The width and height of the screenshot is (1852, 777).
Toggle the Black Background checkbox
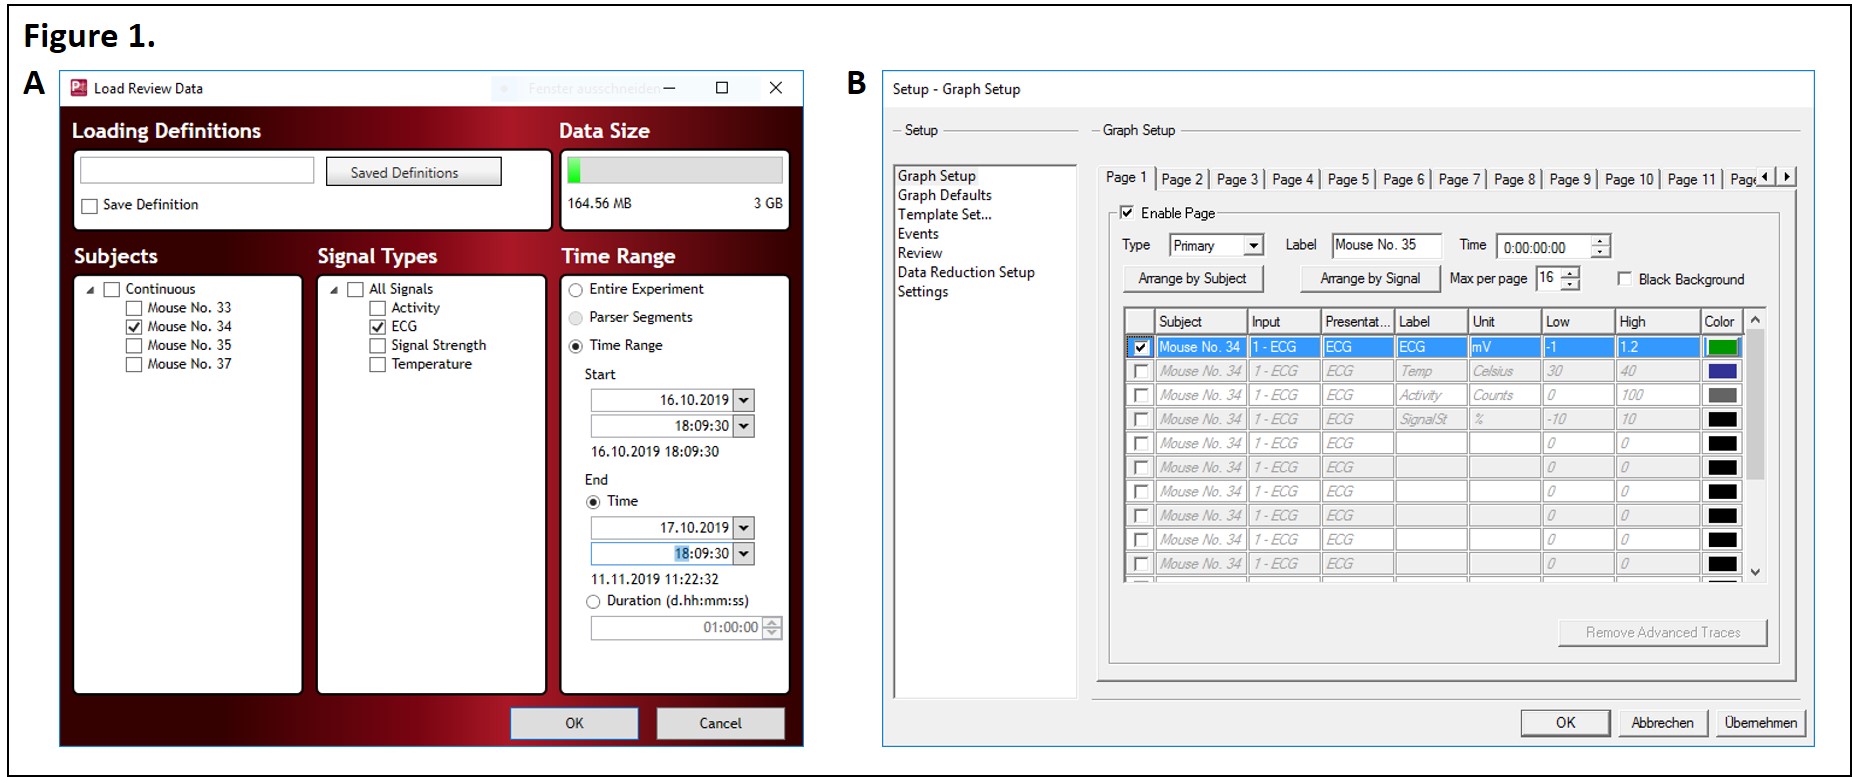[x=1625, y=279]
